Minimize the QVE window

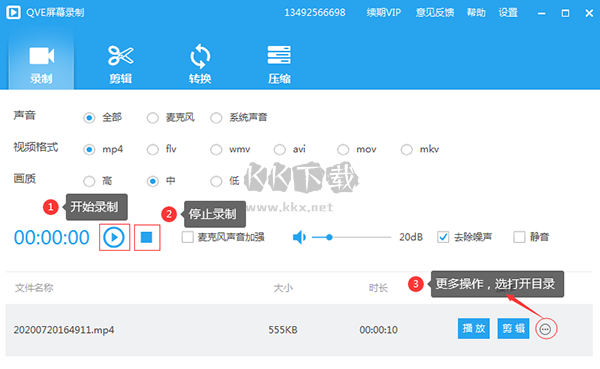click(541, 13)
